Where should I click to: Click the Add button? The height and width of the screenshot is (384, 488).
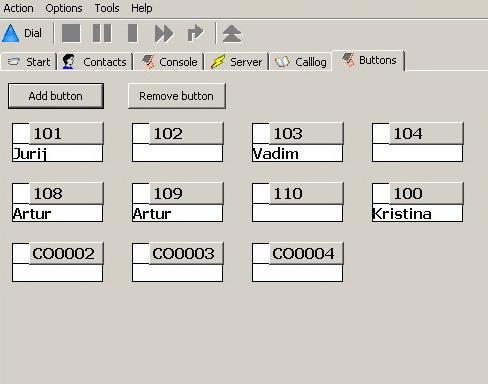[56, 96]
